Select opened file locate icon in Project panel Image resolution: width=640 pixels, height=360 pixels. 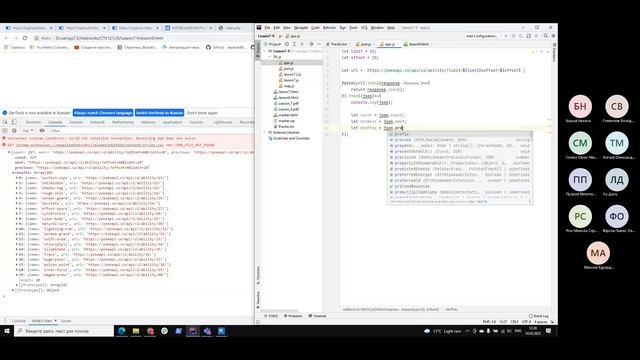click(x=287, y=44)
